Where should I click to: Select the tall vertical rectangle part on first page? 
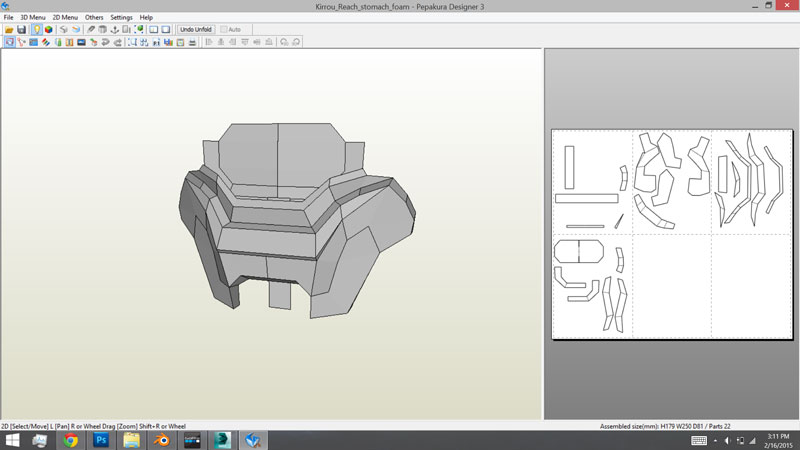(569, 167)
